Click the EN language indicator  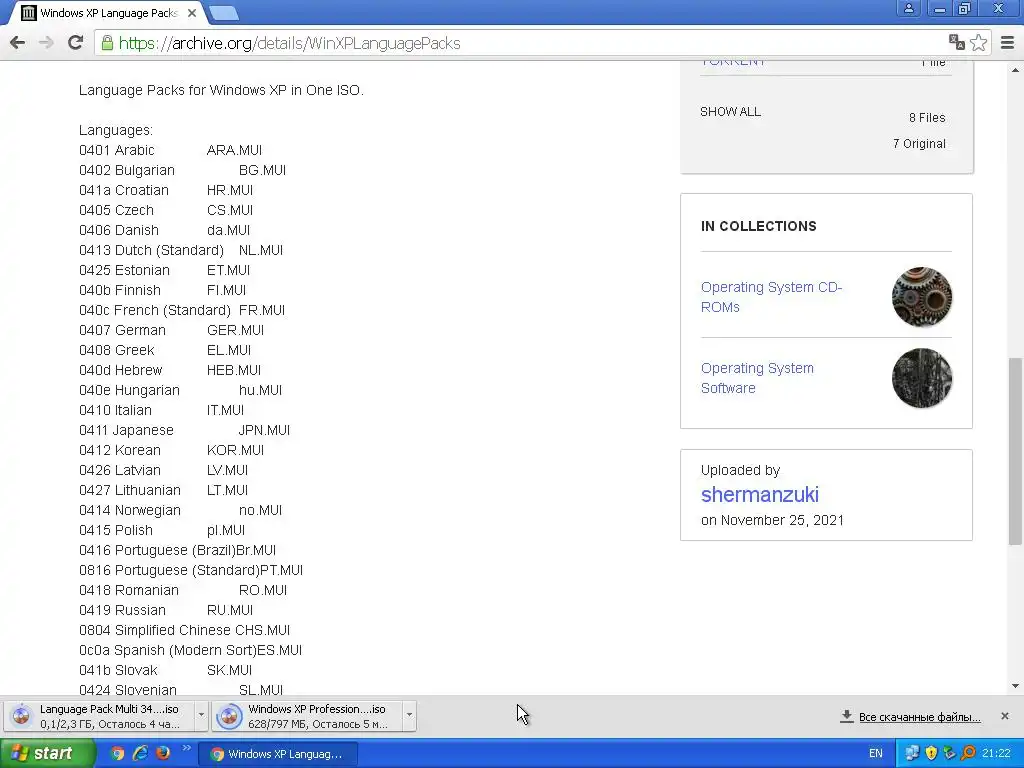(876, 754)
